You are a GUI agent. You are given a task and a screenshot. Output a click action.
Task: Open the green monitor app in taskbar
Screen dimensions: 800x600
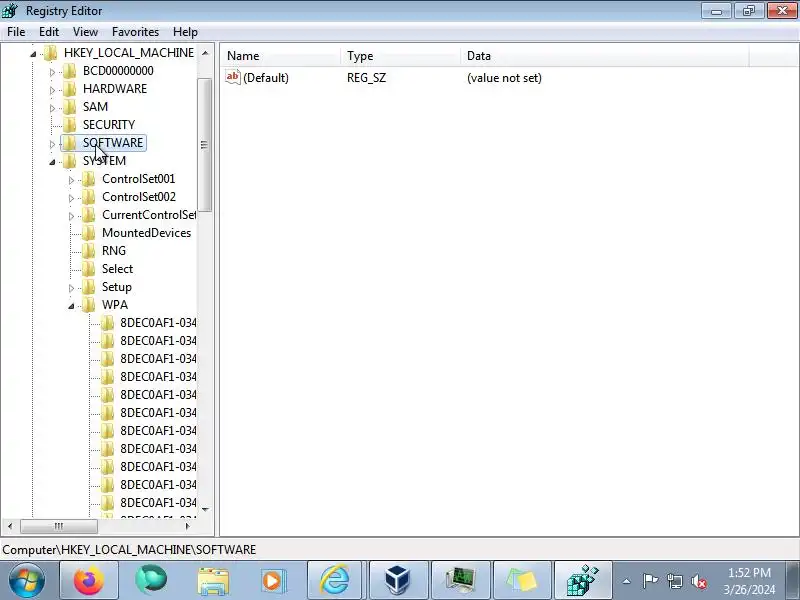pyautogui.click(x=461, y=580)
